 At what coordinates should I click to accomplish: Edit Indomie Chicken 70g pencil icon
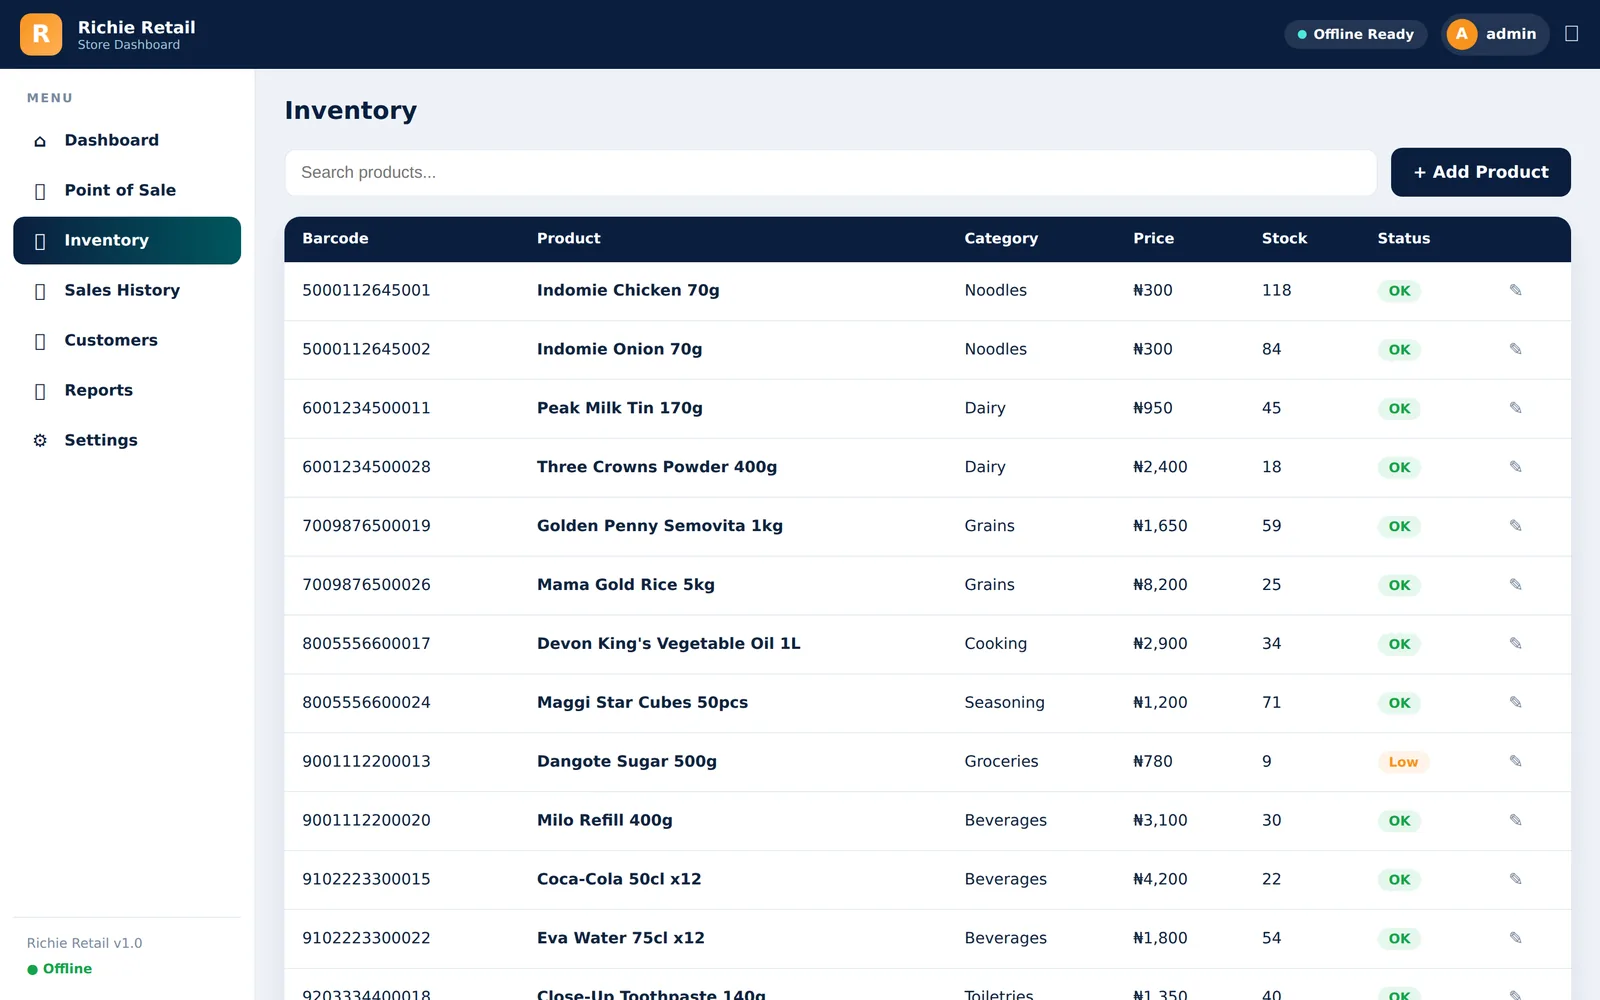coord(1515,290)
